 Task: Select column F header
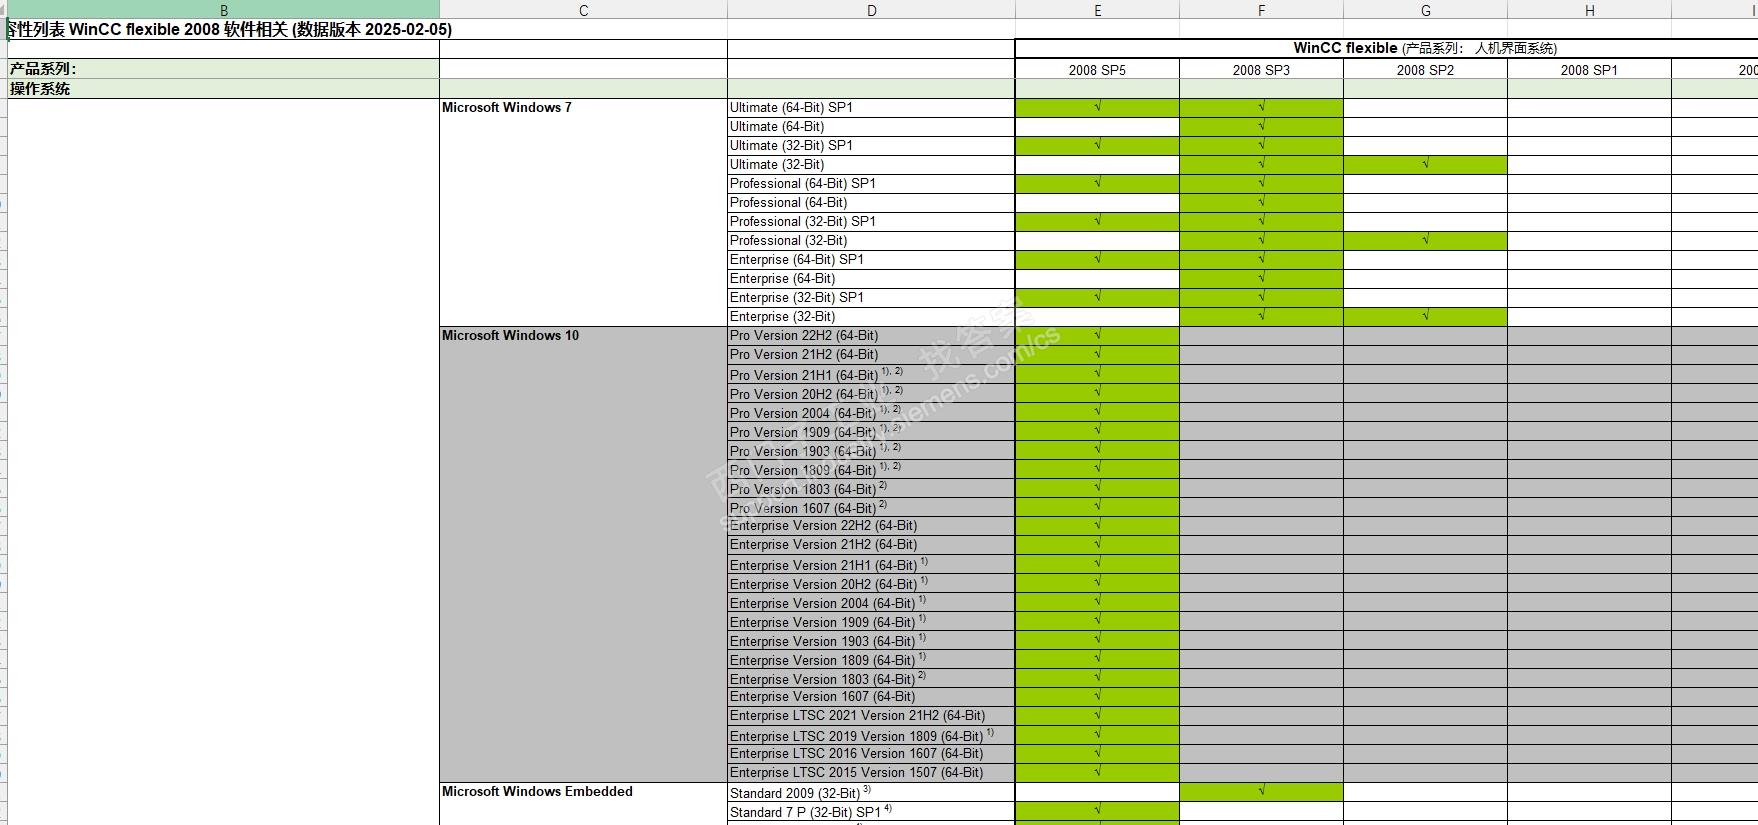(x=1261, y=10)
